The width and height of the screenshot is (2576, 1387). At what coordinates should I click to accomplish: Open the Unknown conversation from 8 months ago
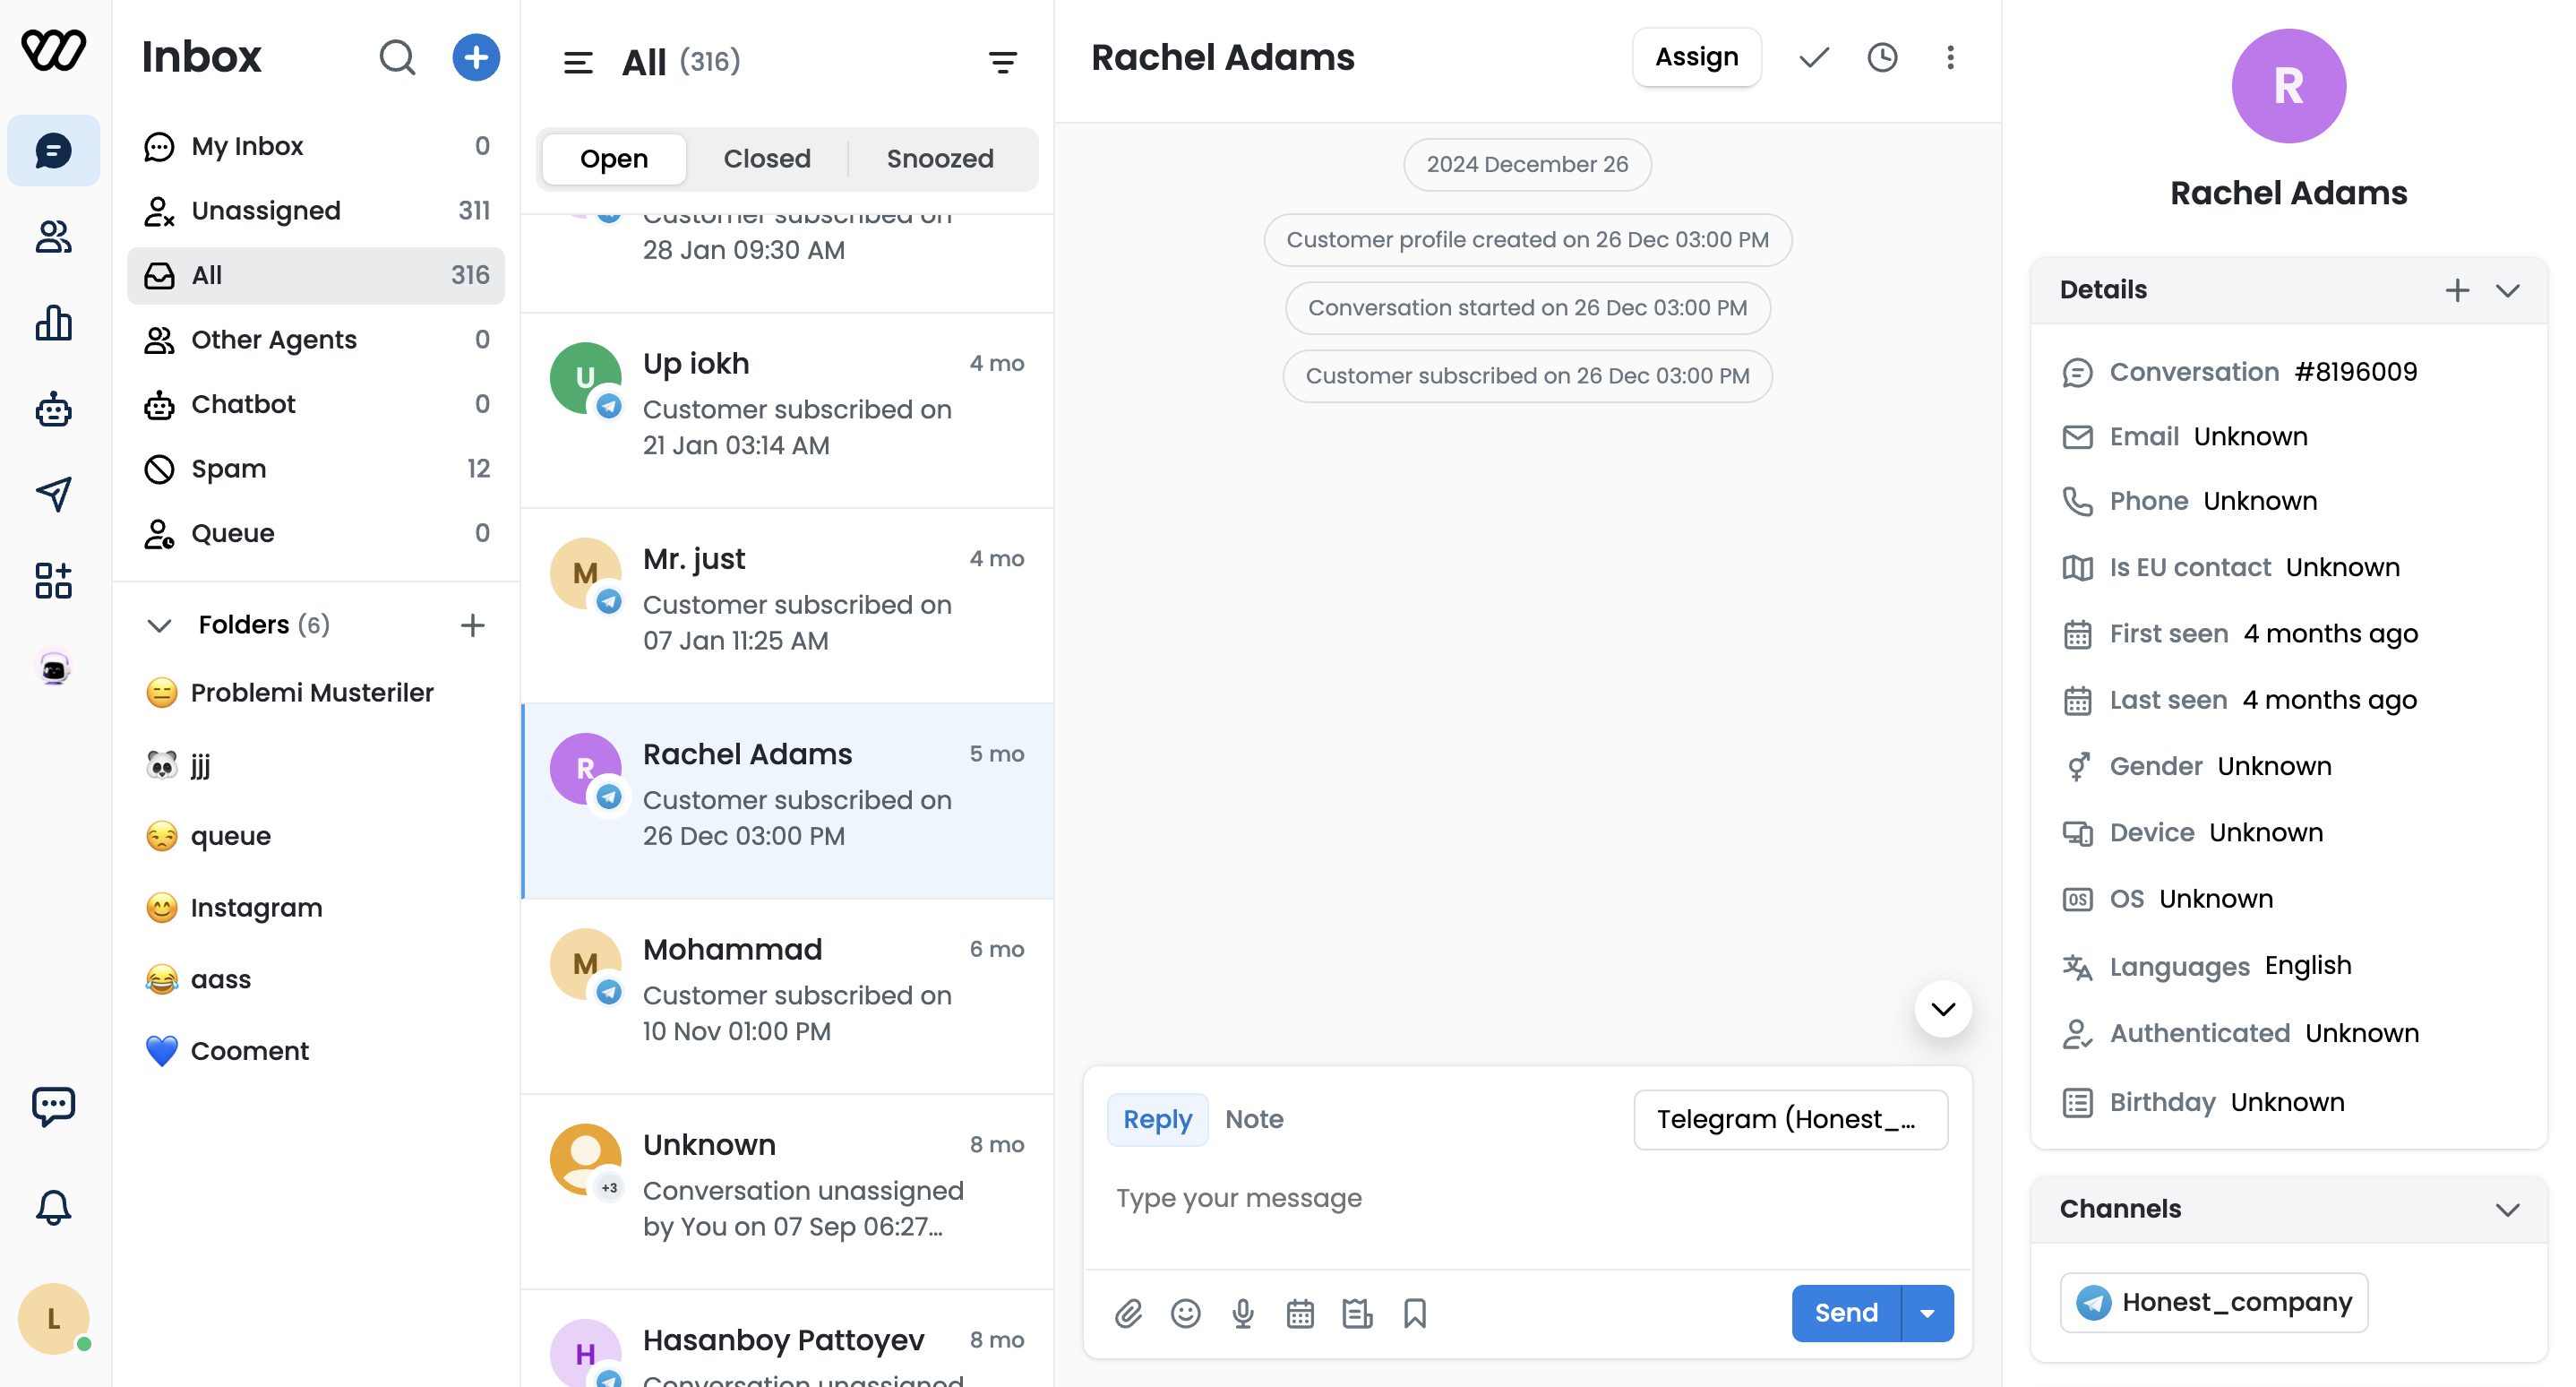click(x=787, y=1192)
